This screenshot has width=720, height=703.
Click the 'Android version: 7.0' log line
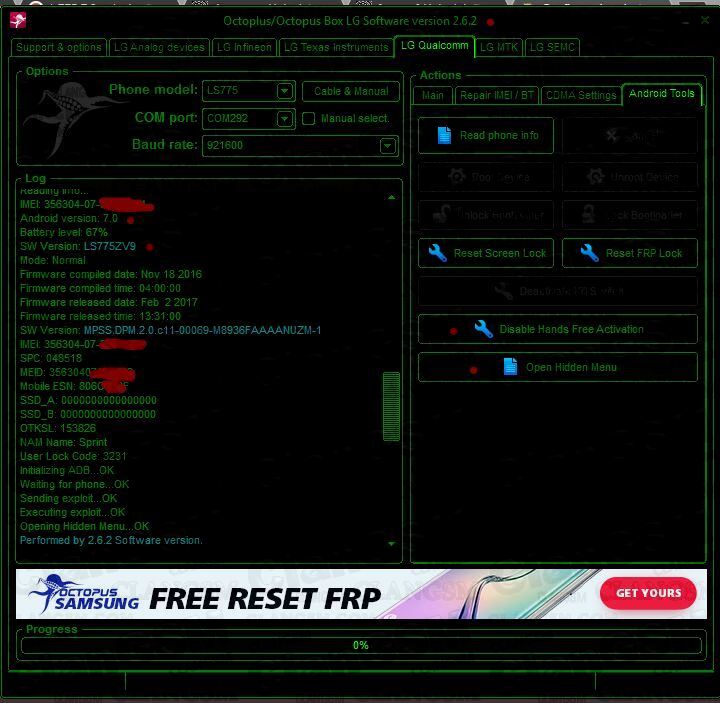point(69,219)
